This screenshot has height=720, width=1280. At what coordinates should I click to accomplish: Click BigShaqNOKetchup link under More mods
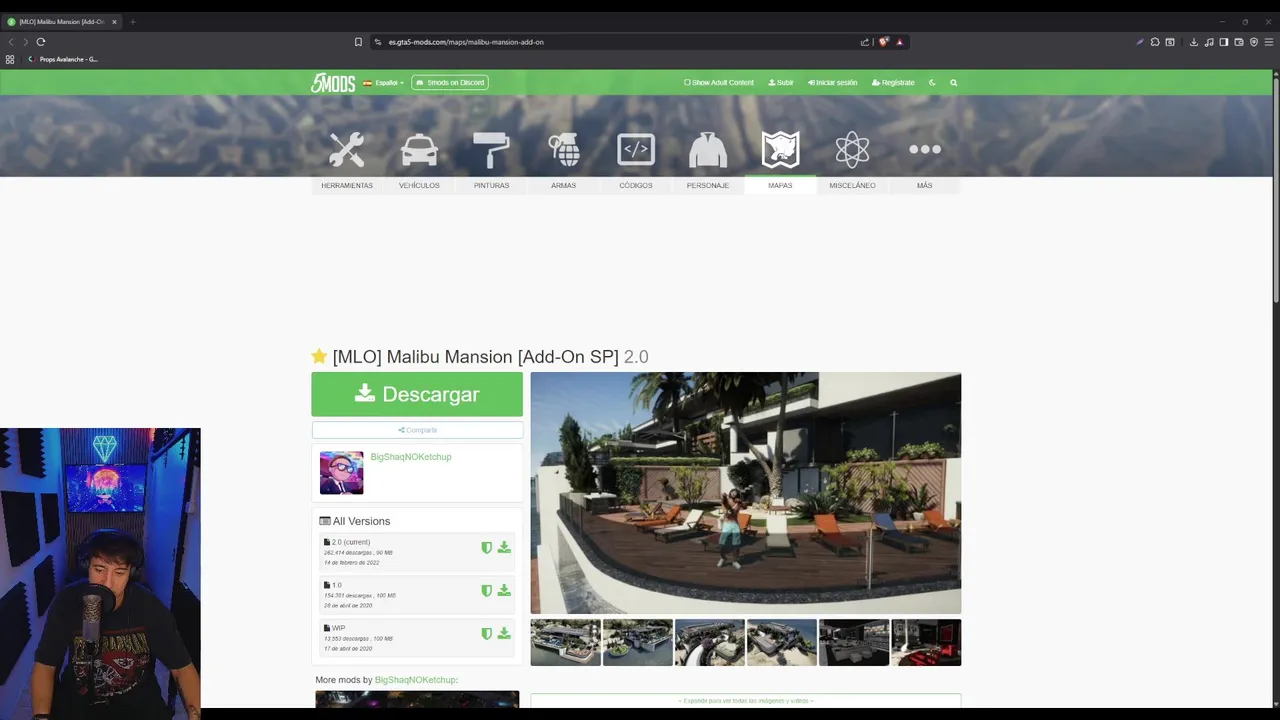point(415,680)
